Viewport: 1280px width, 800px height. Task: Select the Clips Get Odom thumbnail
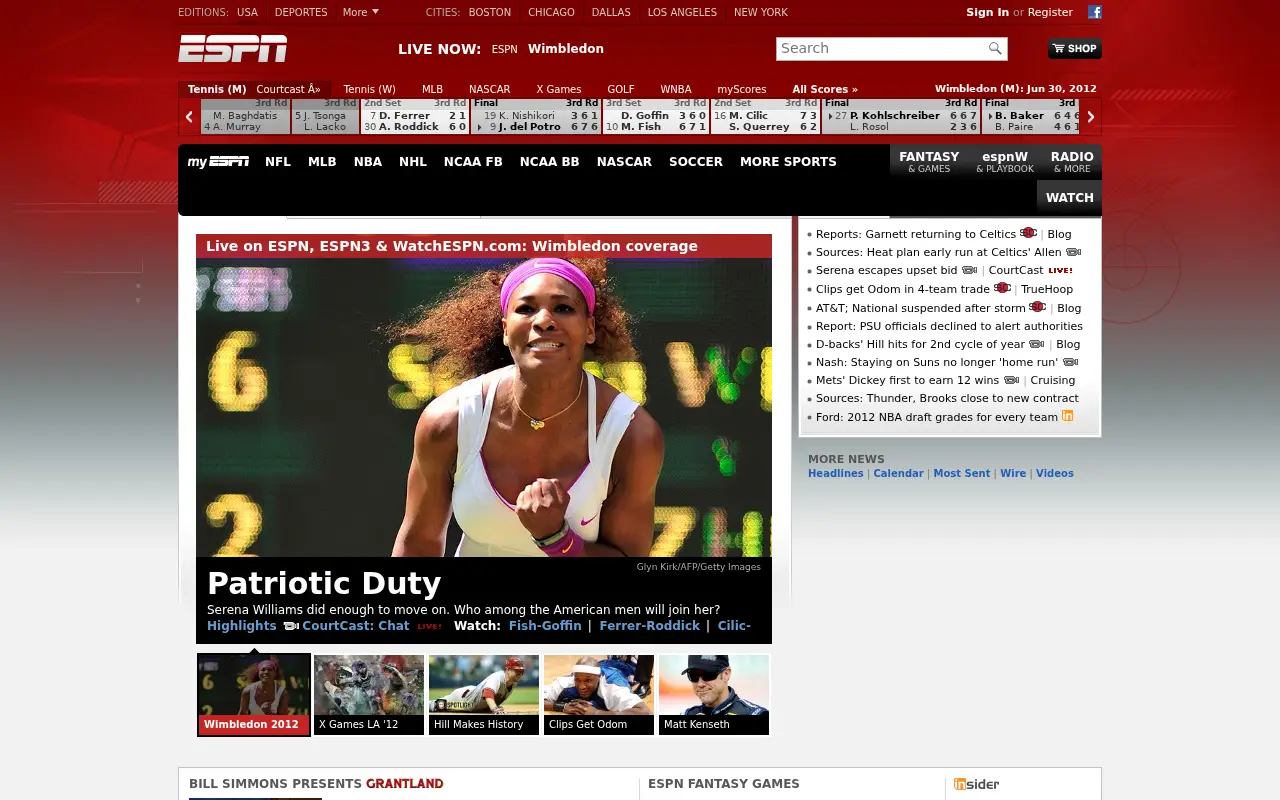(599, 695)
